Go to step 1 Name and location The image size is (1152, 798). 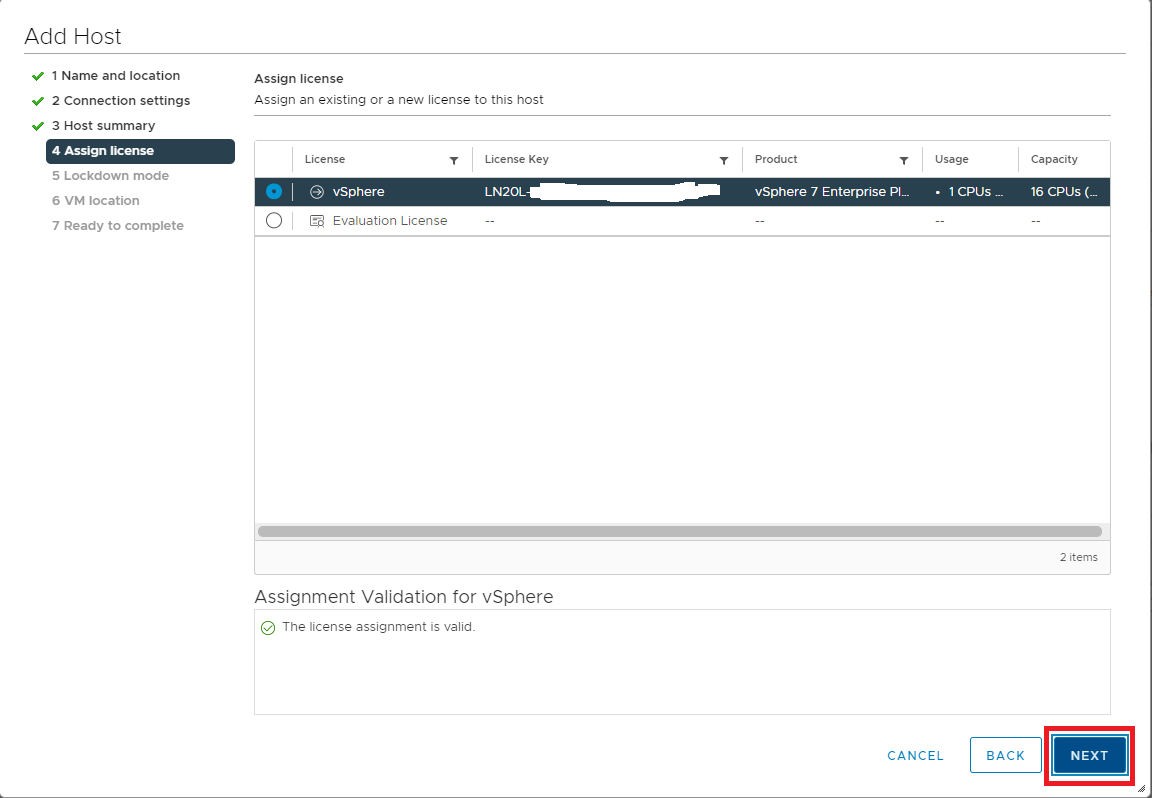point(116,76)
